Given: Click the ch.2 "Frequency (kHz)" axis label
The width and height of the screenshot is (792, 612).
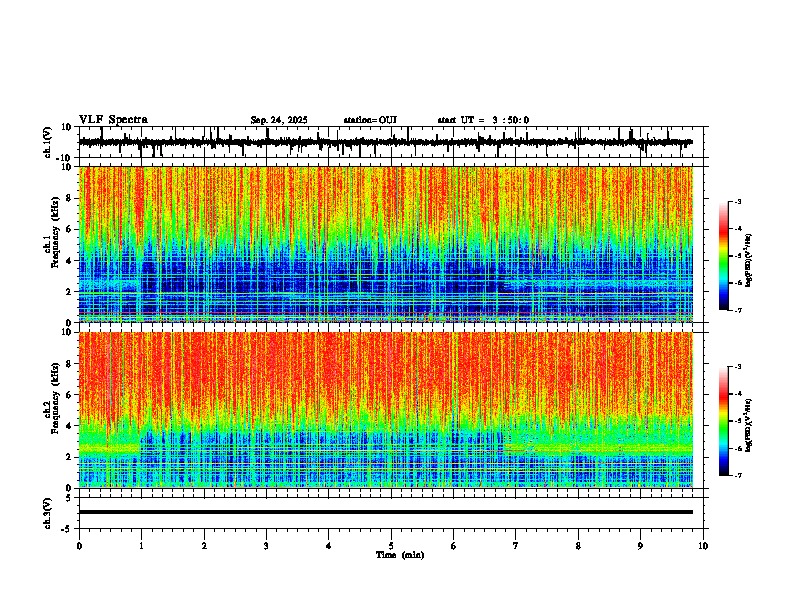Looking at the screenshot, I should pyautogui.click(x=56, y=398).
